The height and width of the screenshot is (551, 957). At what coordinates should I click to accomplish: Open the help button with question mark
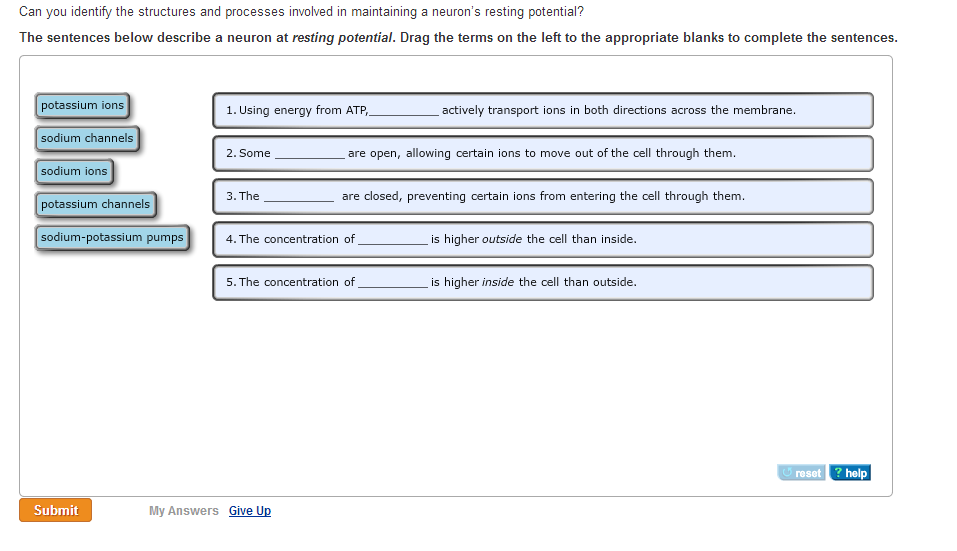(x=851, y=473)
